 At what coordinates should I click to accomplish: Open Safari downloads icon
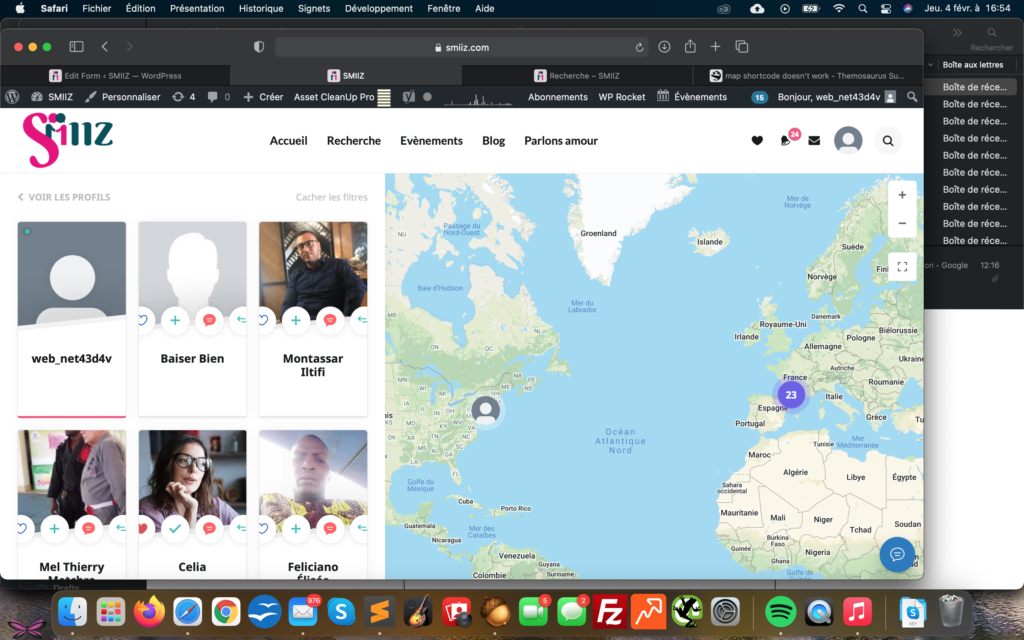coord(664,46)
